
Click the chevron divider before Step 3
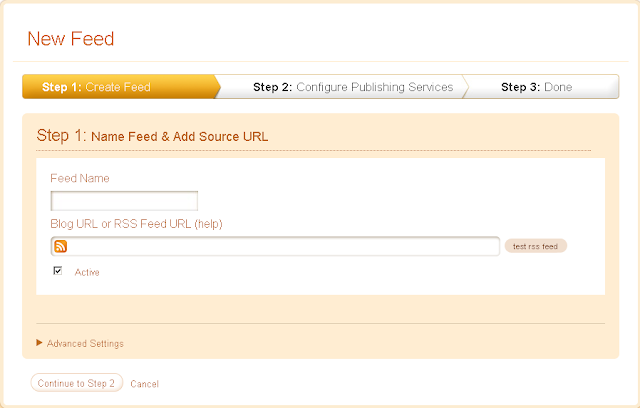click(x=466, y=86)
